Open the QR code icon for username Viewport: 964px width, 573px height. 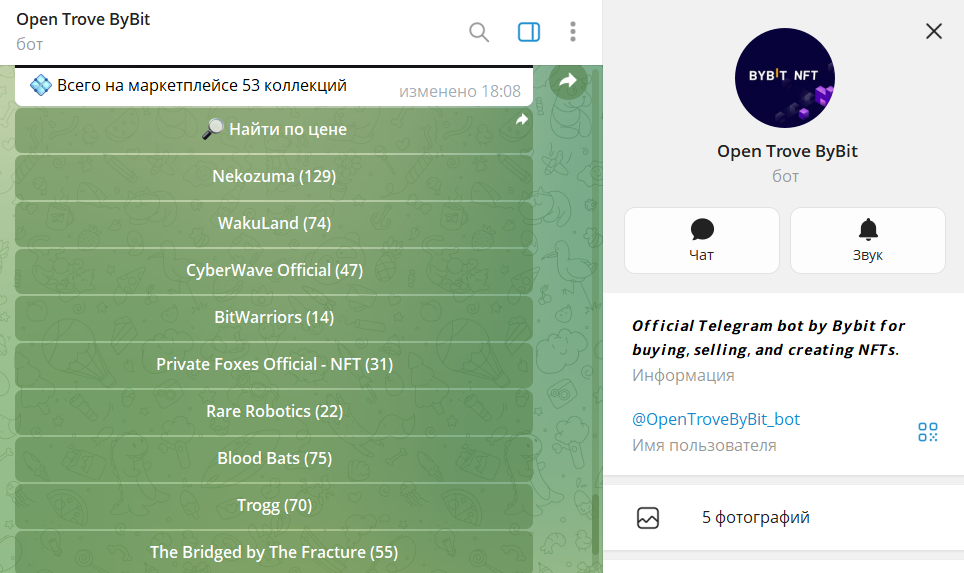point(927,432)
